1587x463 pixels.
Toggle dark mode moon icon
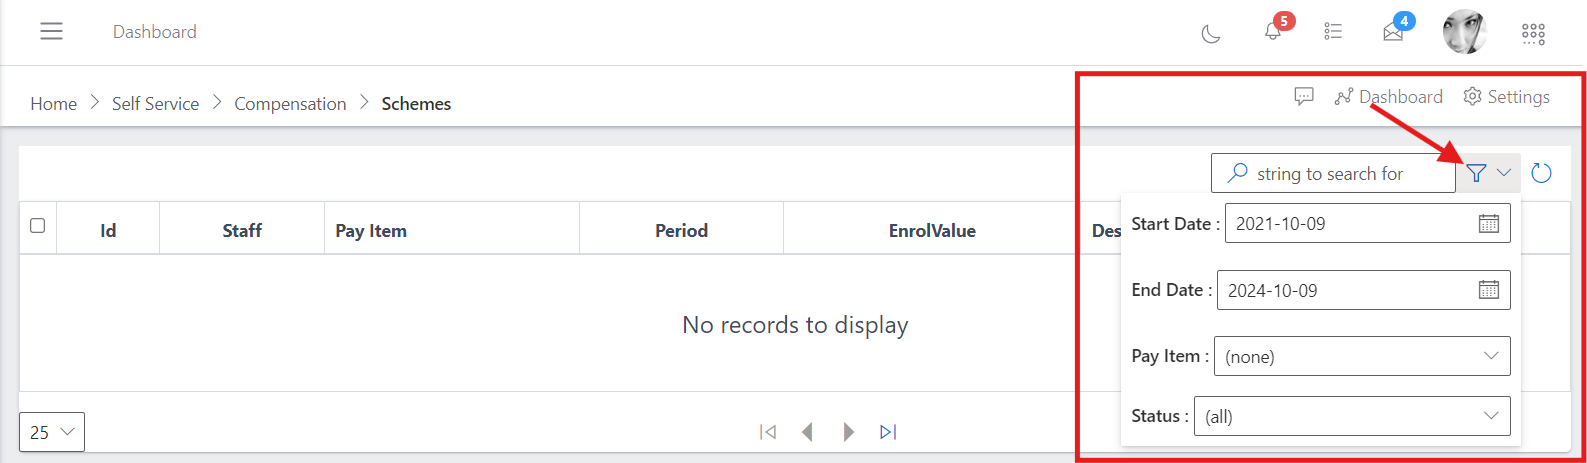point(1211,34)
